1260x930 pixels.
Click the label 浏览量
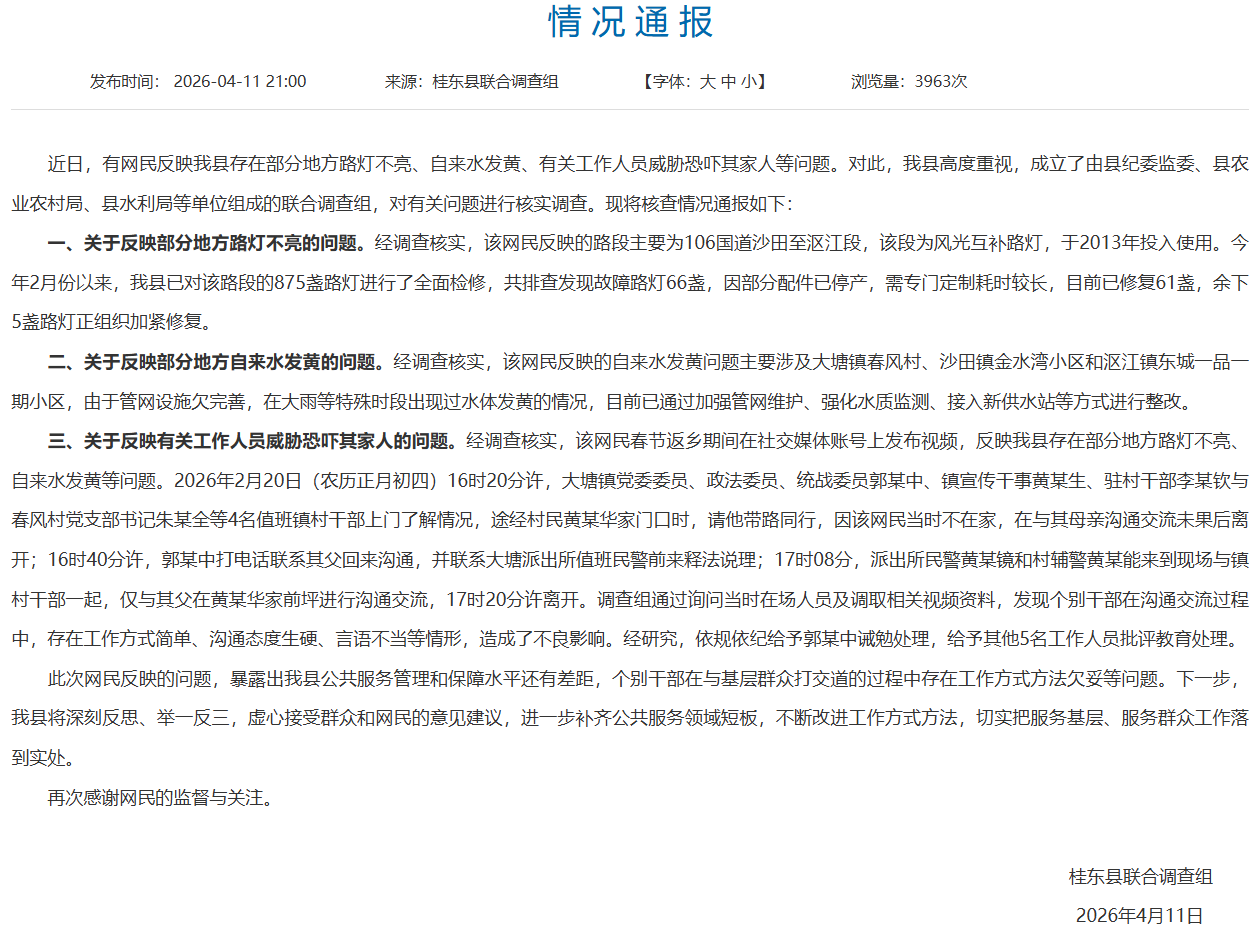pos(880,81)
